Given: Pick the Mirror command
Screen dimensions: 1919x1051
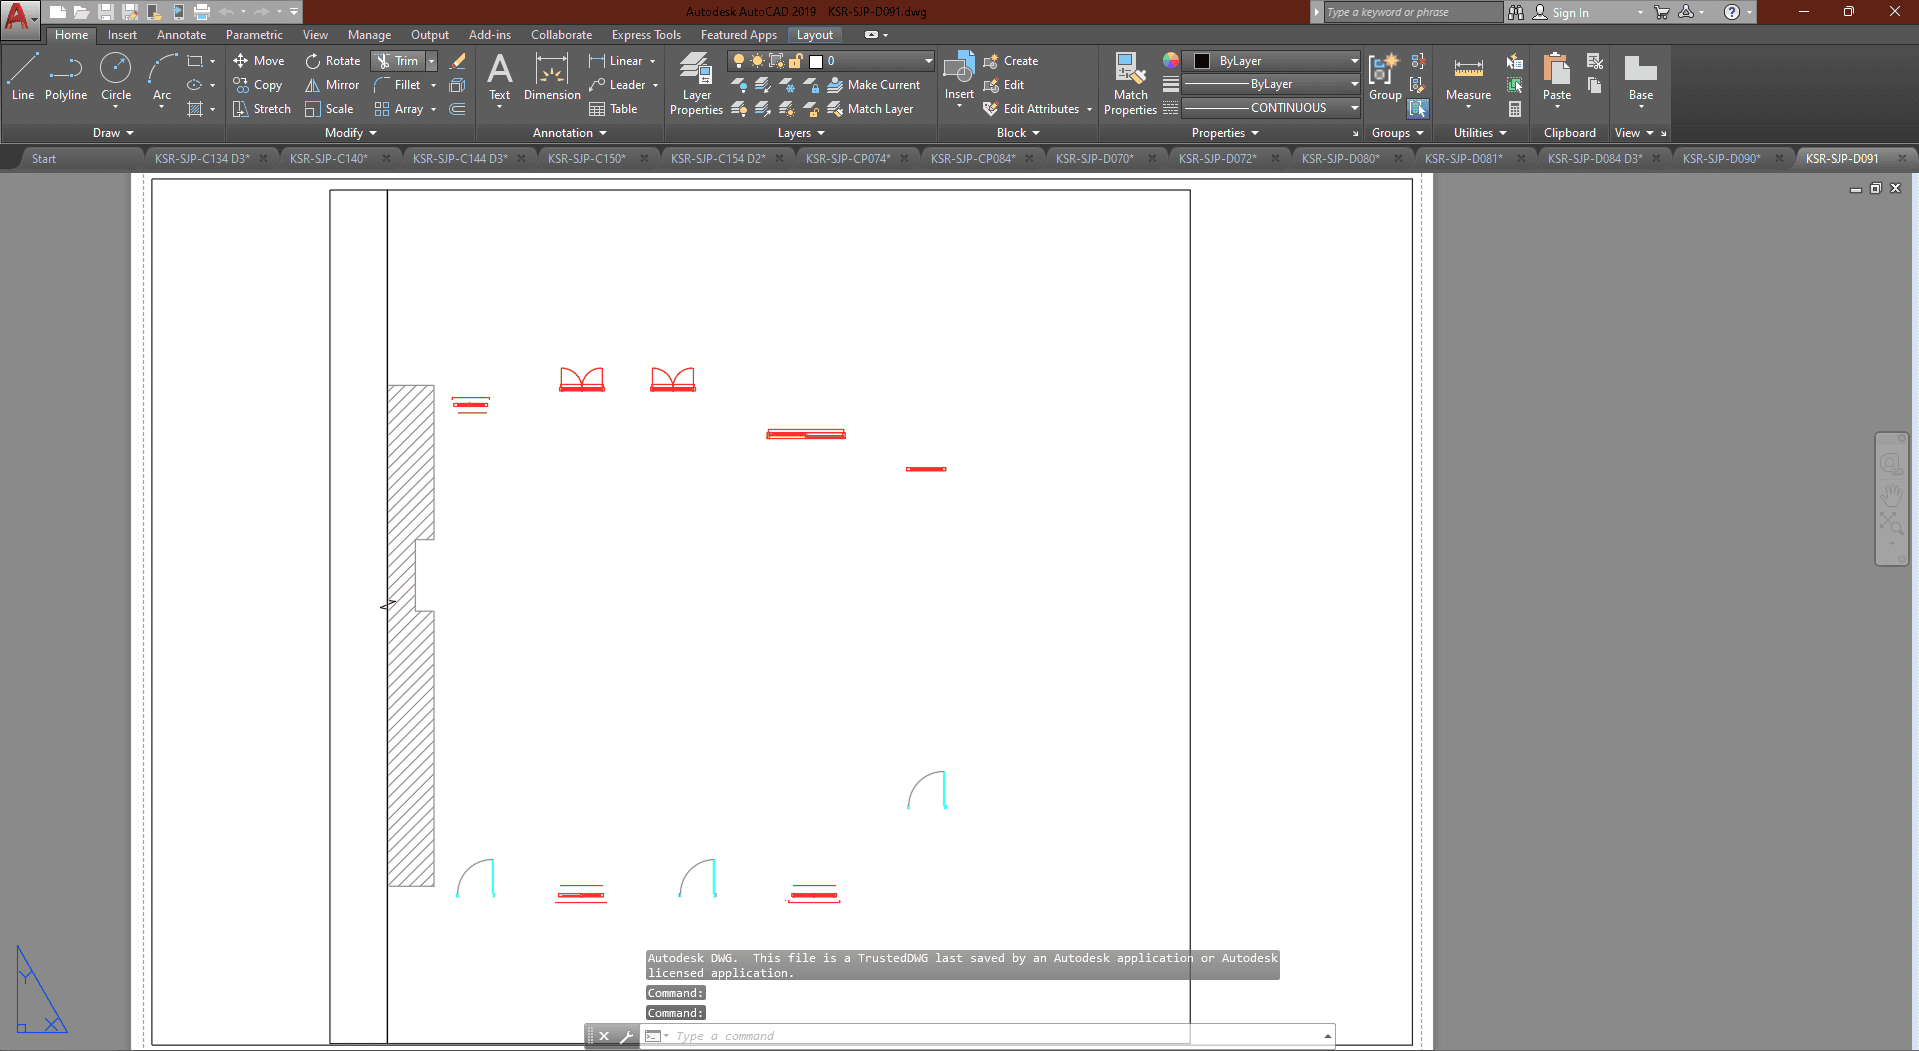Looking at the screenshot, I should coord(332,85).
